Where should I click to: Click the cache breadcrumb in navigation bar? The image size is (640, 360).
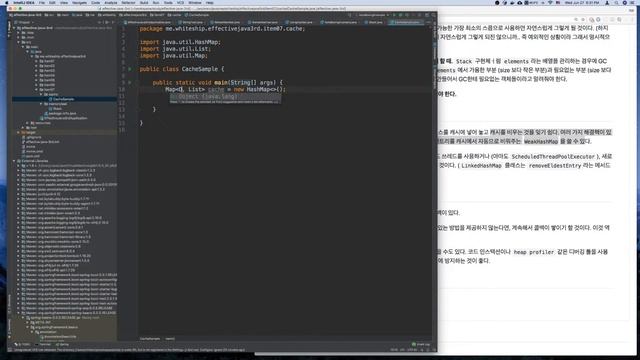pyautogui.click(x=174, y=15)
